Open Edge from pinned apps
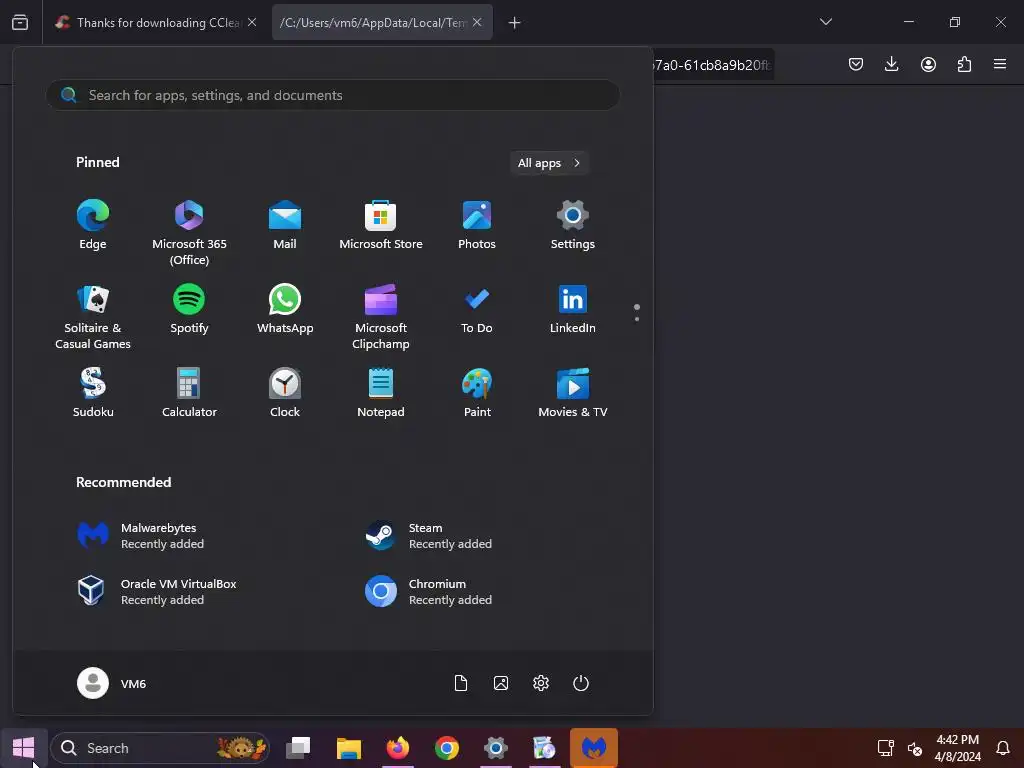This screenshot has width=1024, height=768. (93, 225)
